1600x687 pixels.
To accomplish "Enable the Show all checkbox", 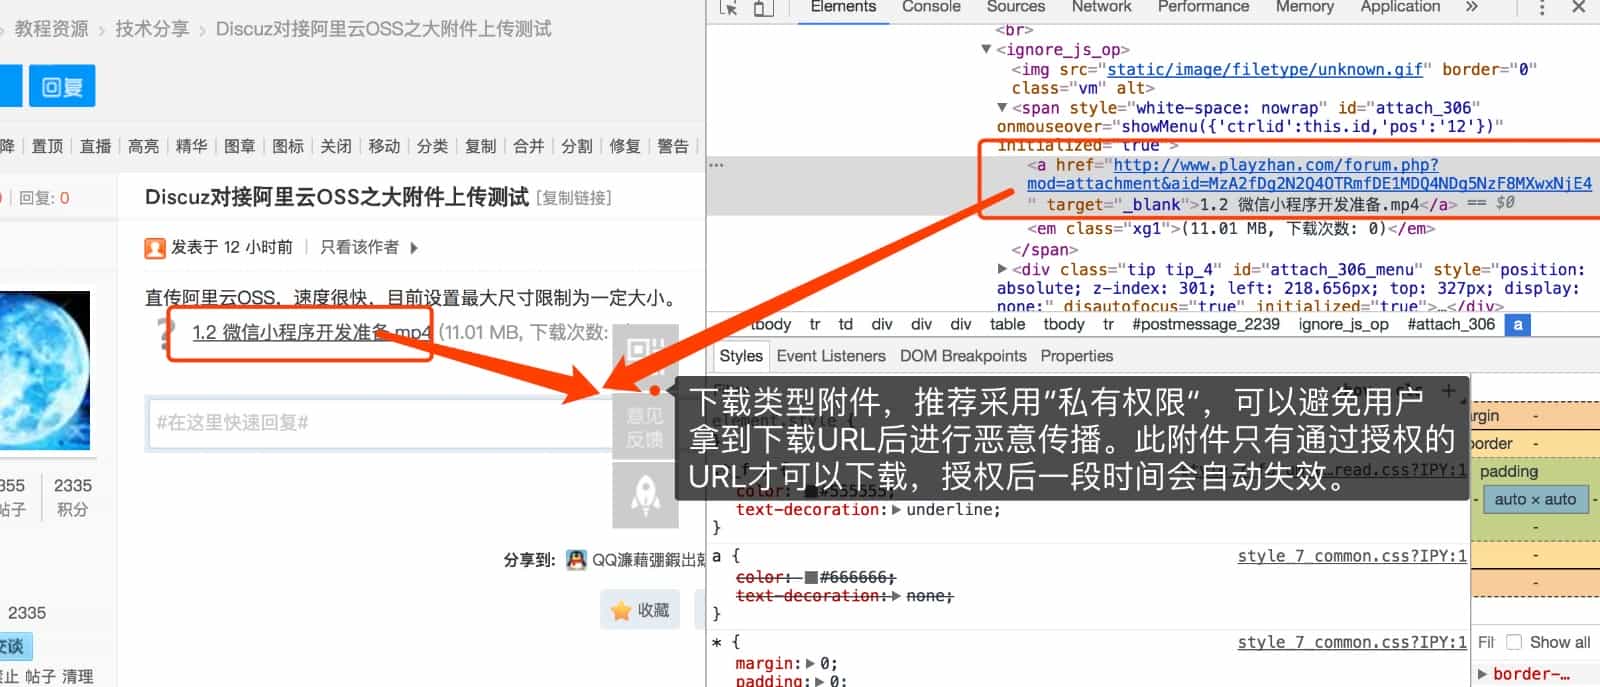I will (x=1514, y=642).
